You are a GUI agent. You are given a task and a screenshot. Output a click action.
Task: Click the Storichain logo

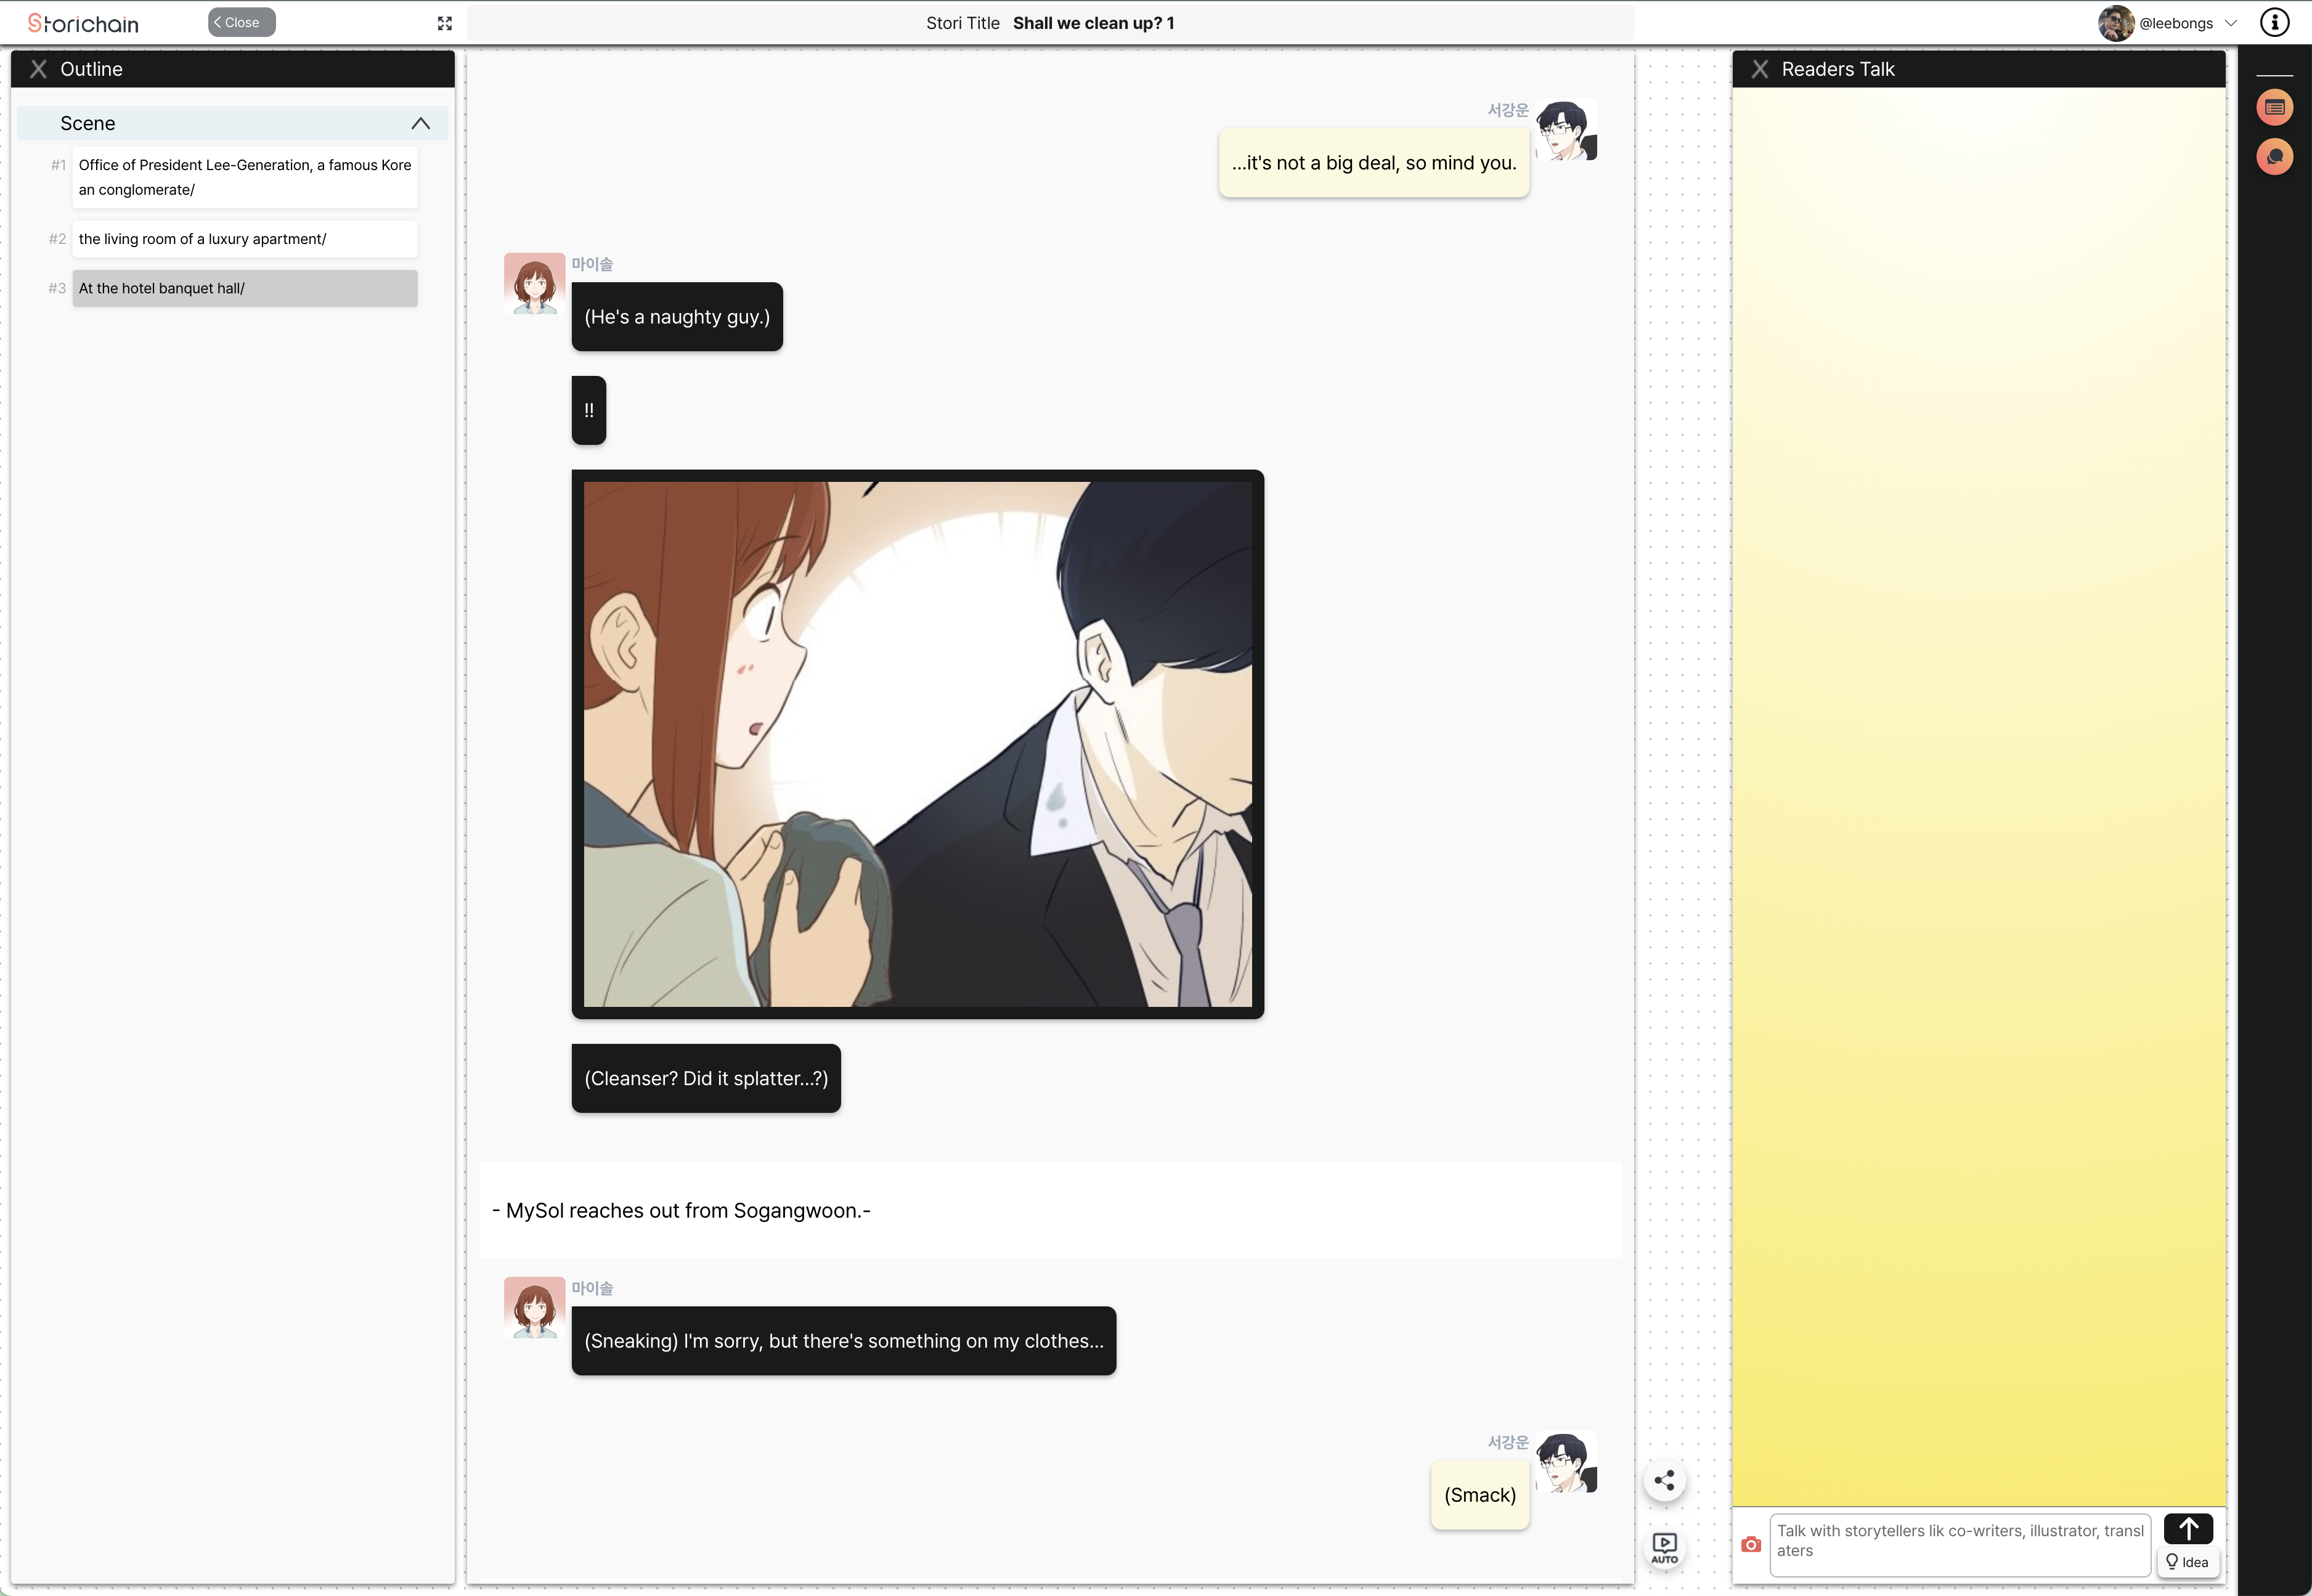point(83,23)
